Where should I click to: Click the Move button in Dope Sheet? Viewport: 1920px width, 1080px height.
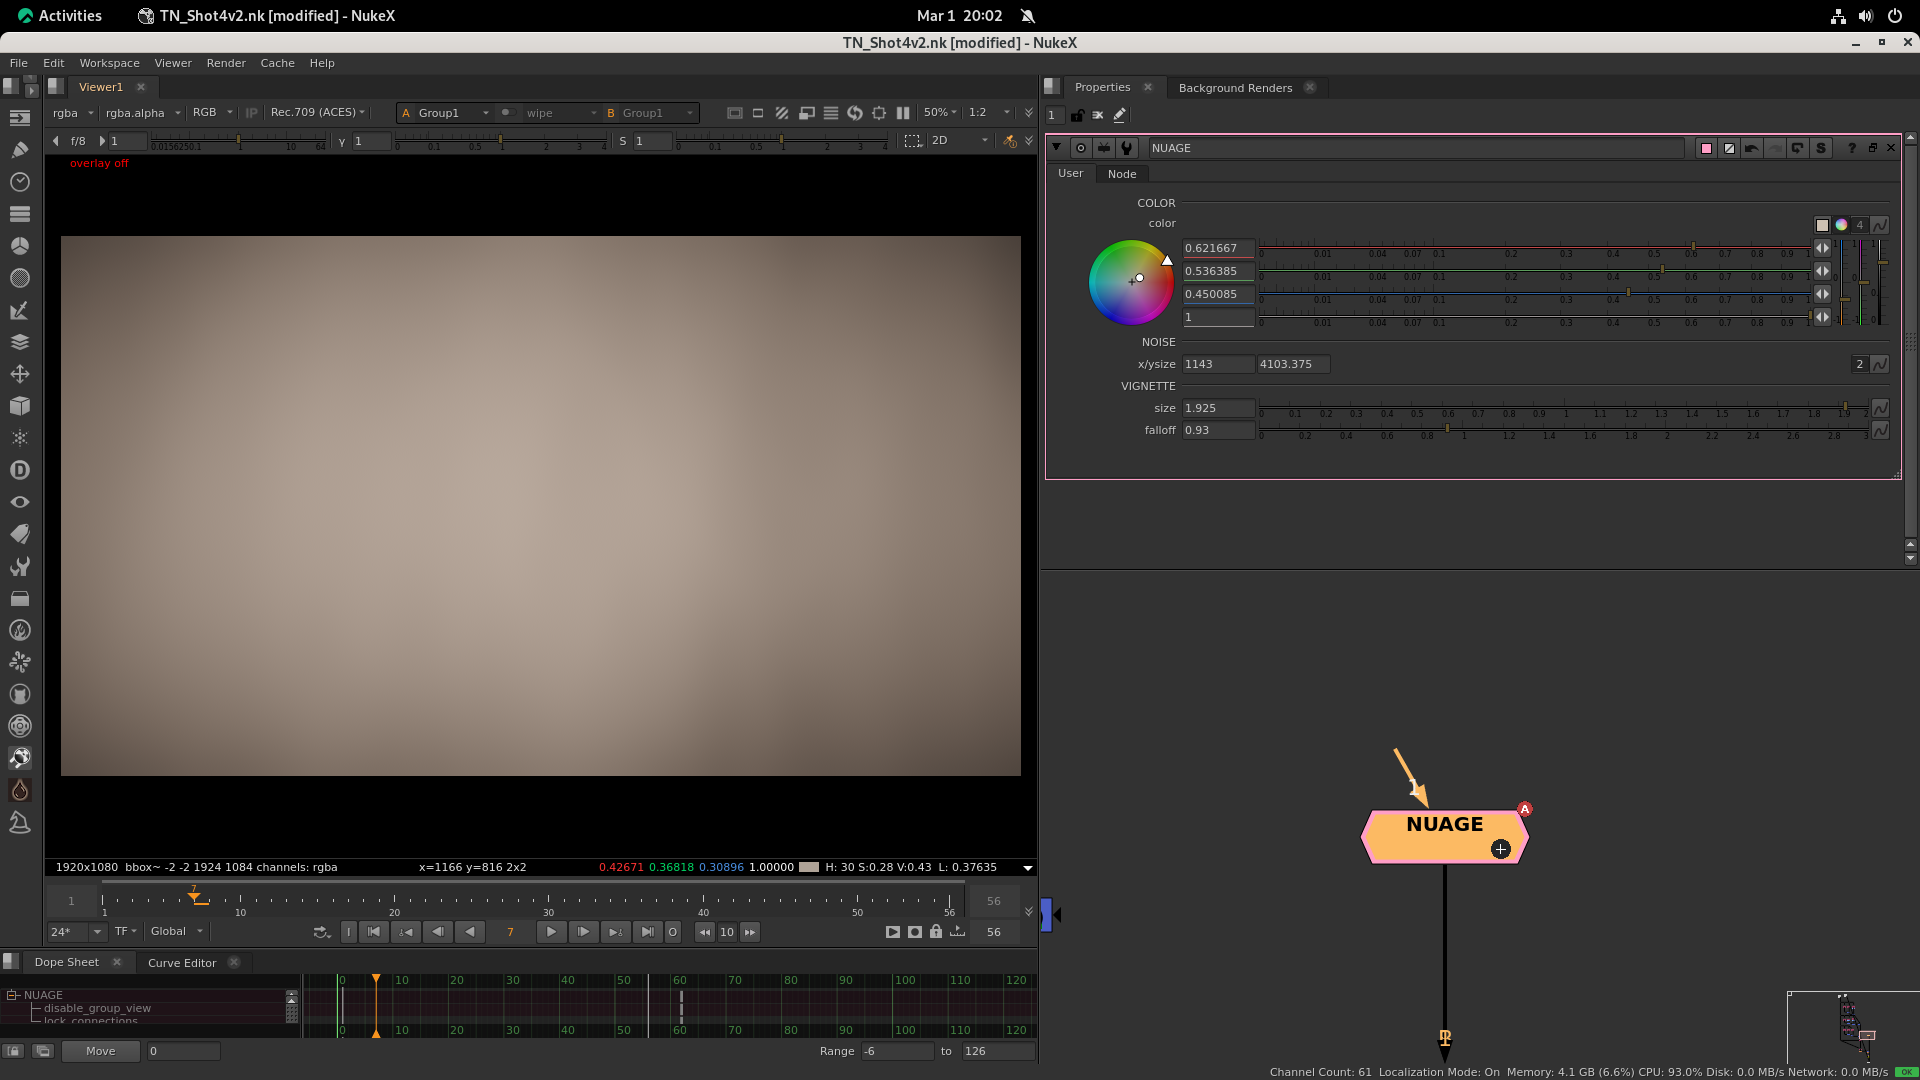click(101, 1051)
